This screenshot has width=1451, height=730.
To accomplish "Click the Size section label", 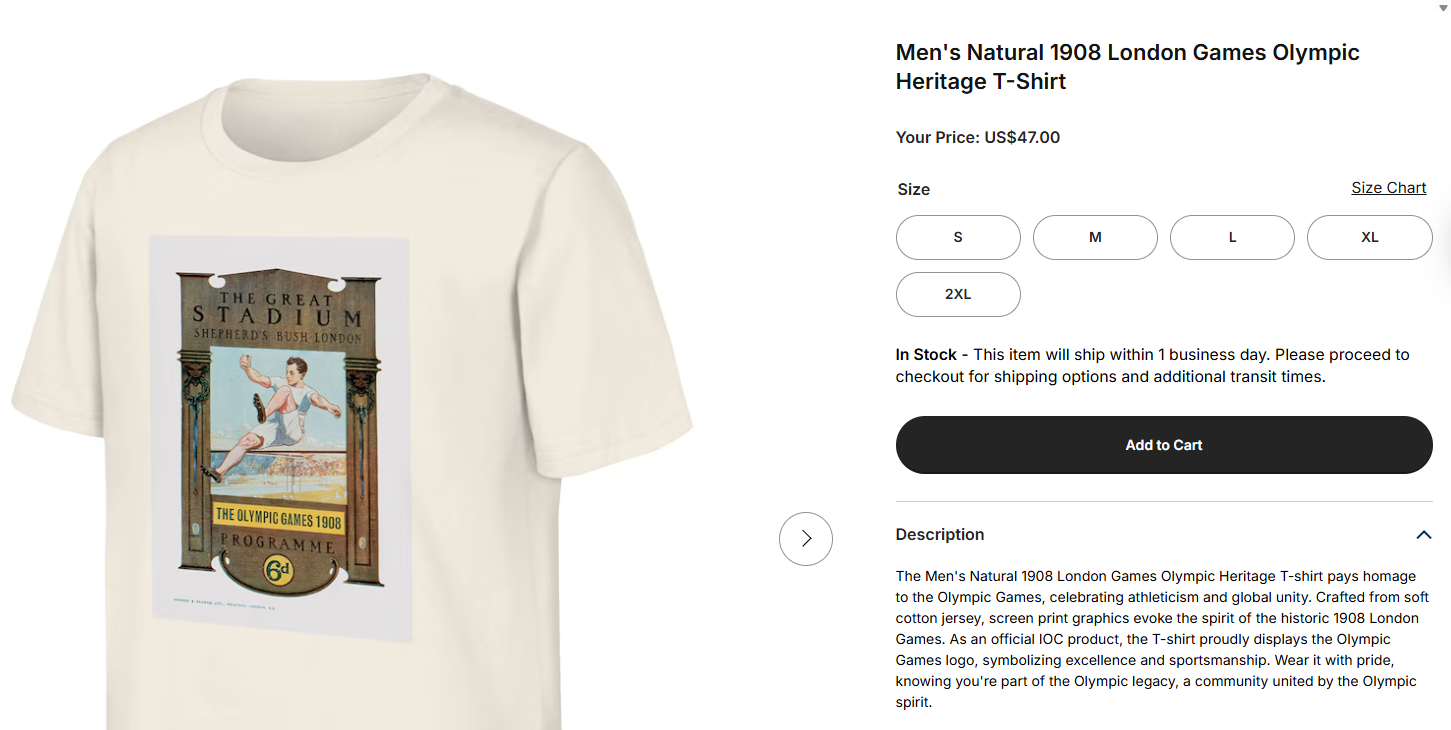I will 913,189.
